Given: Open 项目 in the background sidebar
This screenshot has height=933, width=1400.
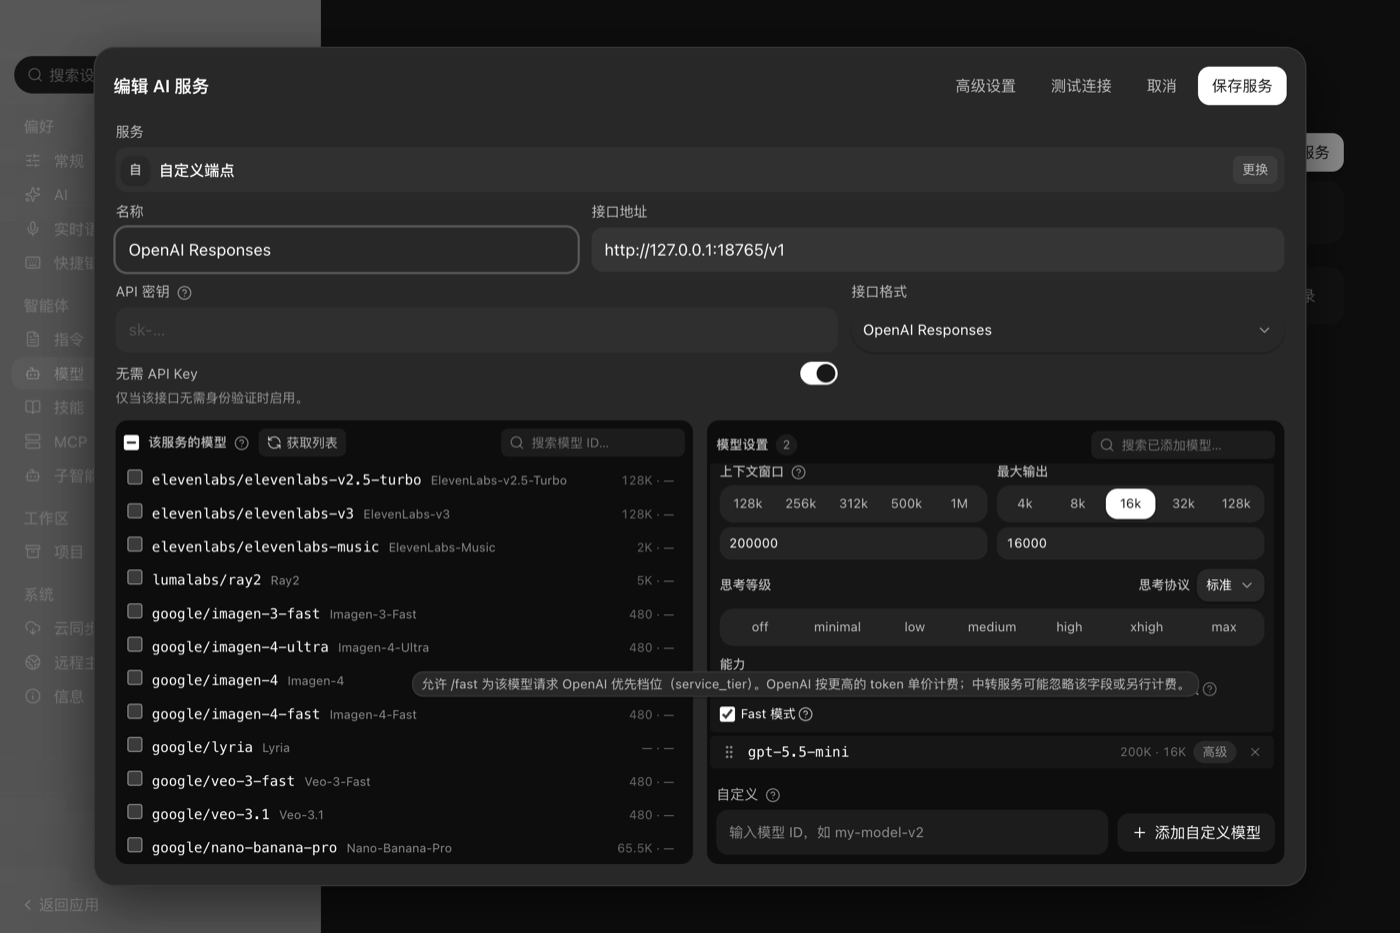Looking at the screenshot, I should coord(55,552).
